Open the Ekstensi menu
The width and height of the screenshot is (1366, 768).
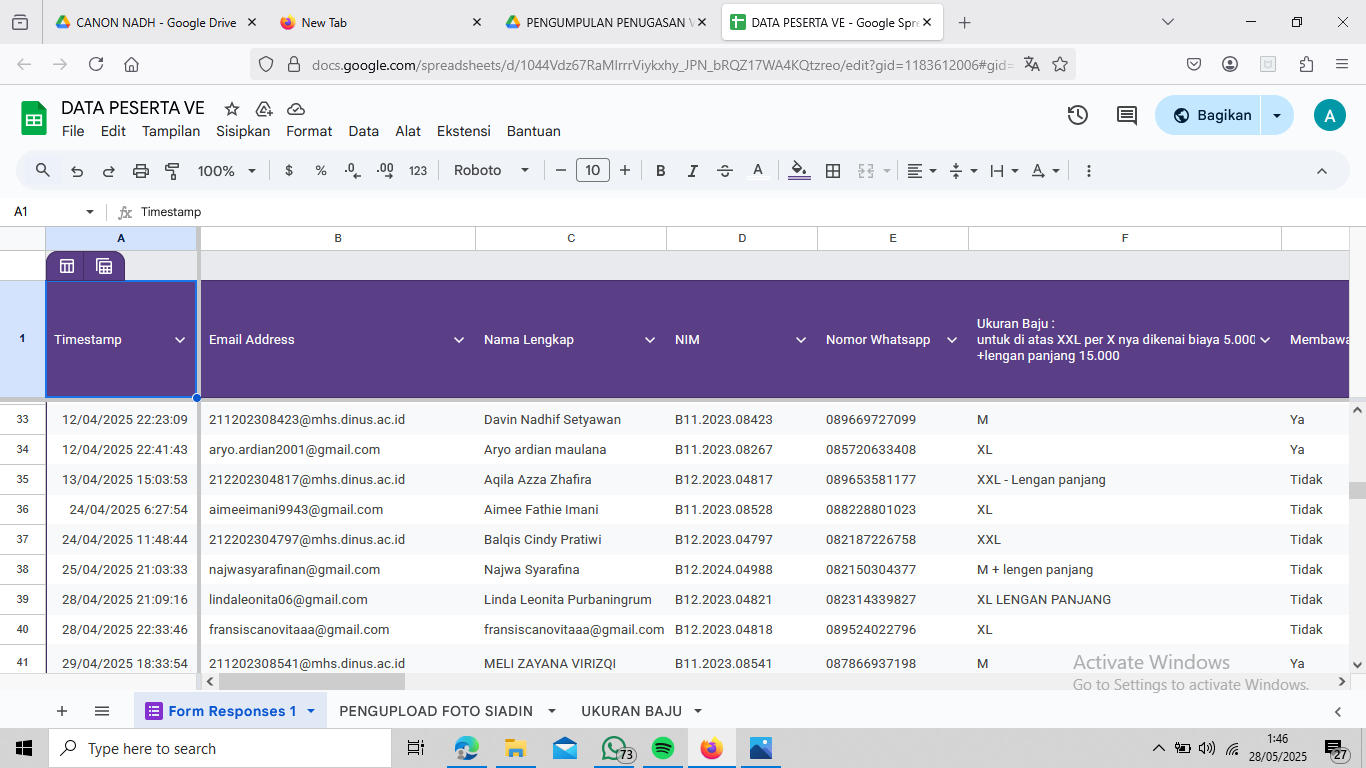(x=464, y=131)
